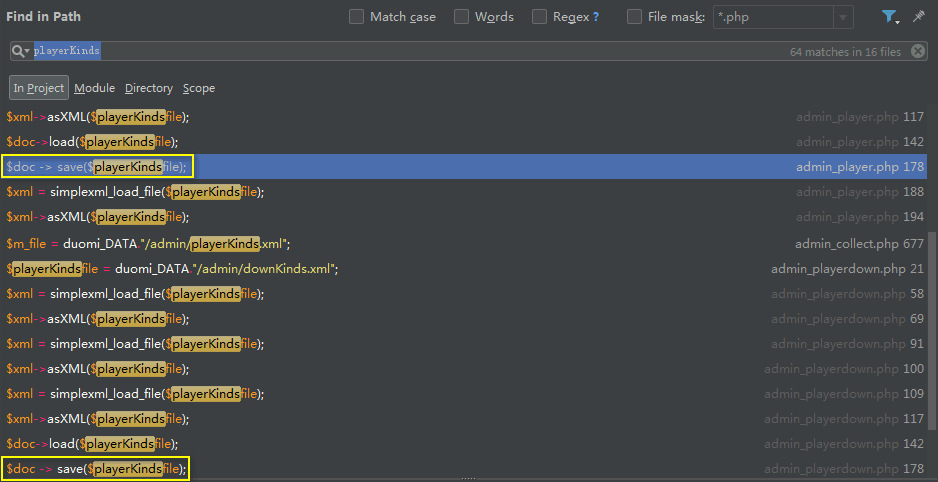Switch to the Module scope tab

coord(94,88)
